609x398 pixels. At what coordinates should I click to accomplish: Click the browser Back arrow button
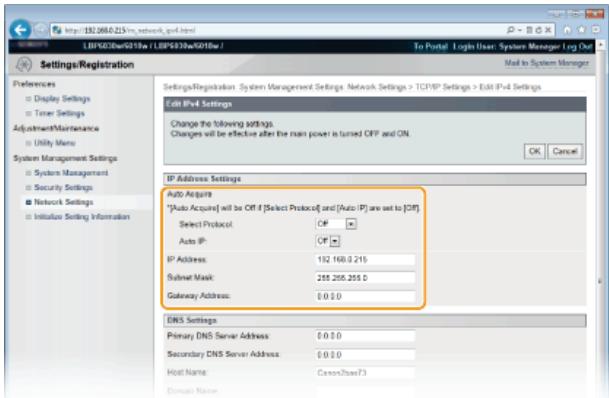pyautogui.click(x=20, y=30)
